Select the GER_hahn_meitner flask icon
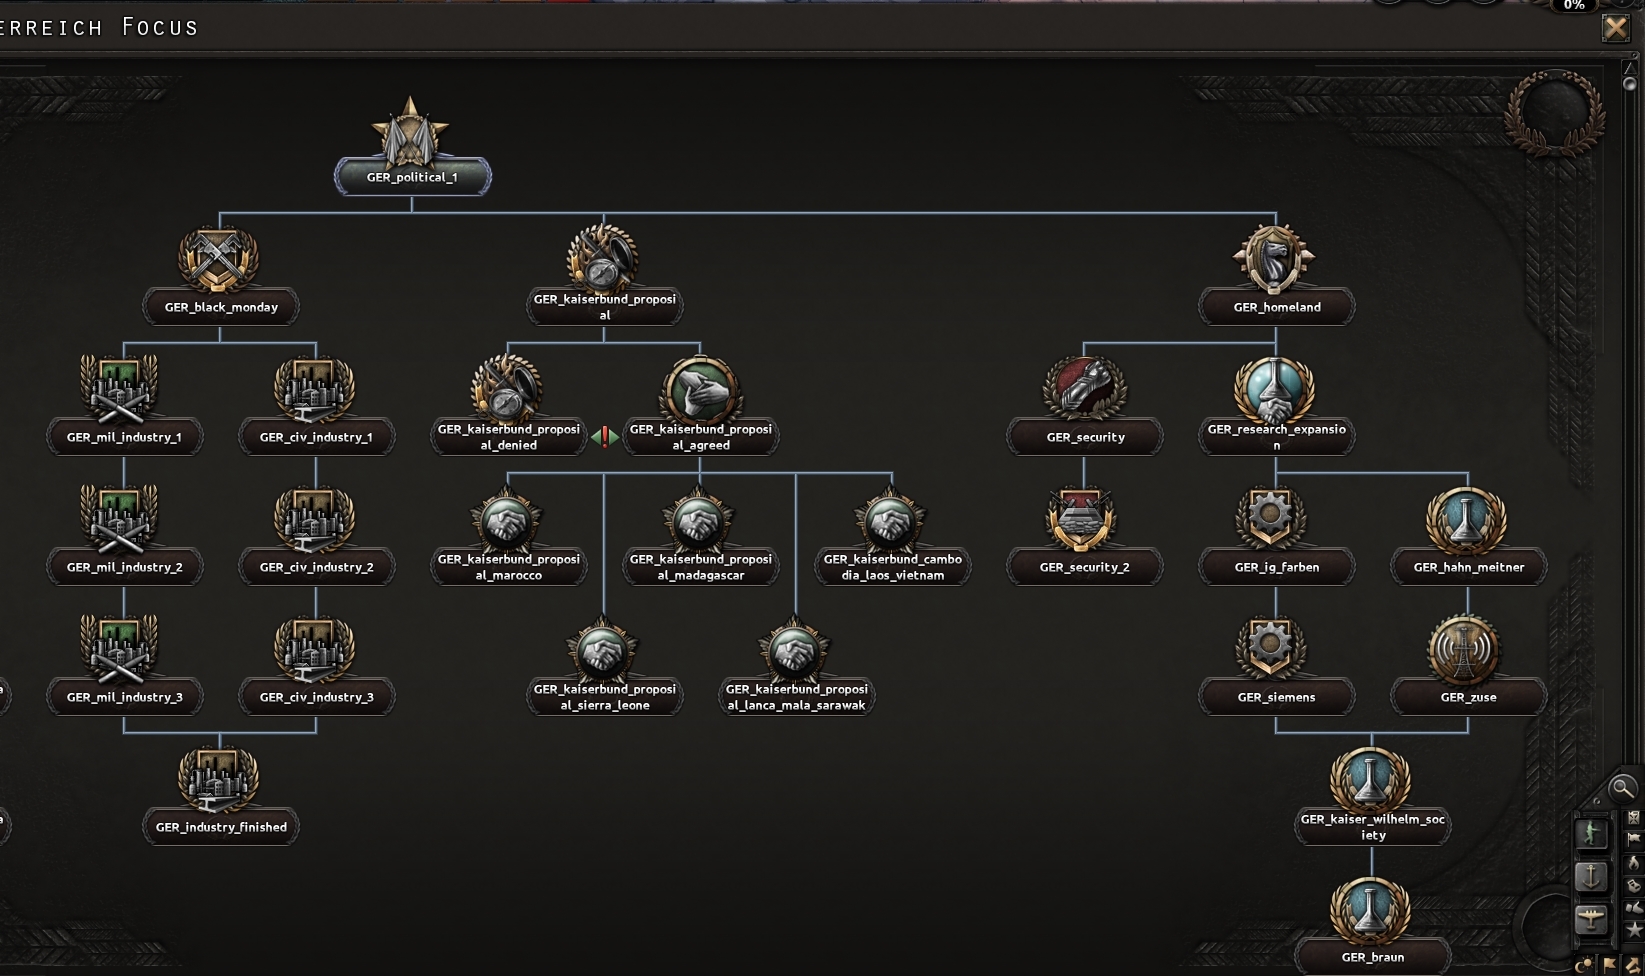 tap(1466, 520)
